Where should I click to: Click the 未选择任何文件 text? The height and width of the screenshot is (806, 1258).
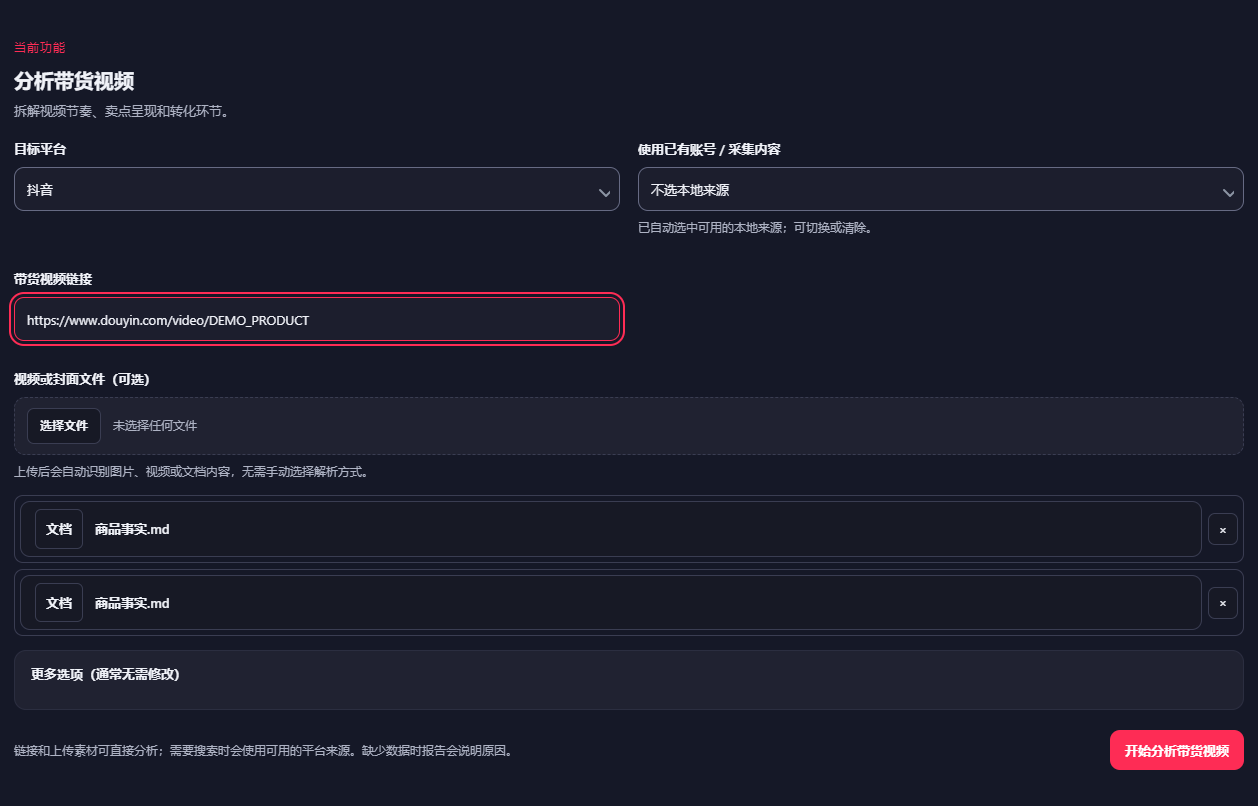point(155,426)
